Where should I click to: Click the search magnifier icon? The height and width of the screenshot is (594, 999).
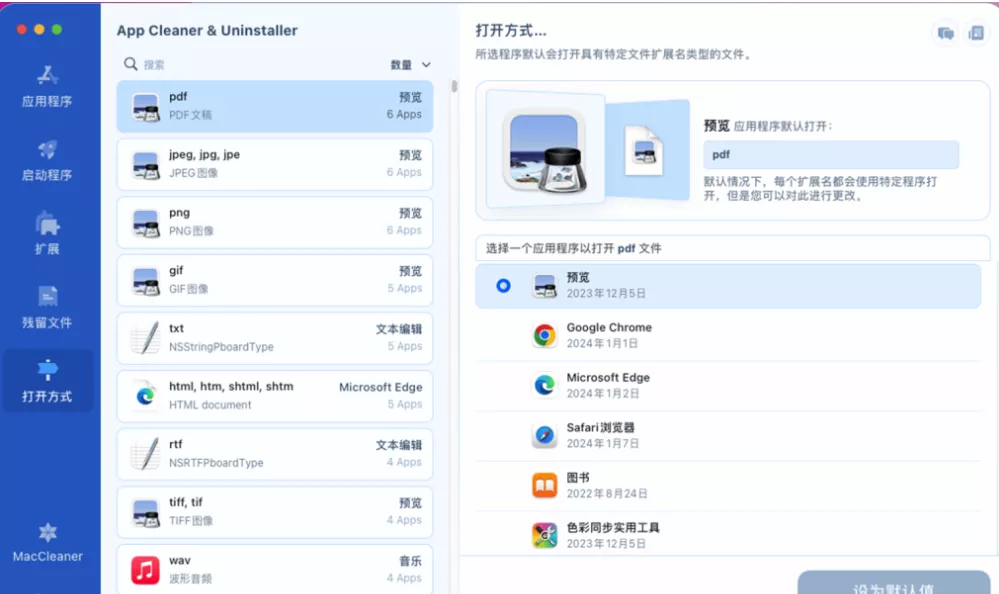coord(131,64)
